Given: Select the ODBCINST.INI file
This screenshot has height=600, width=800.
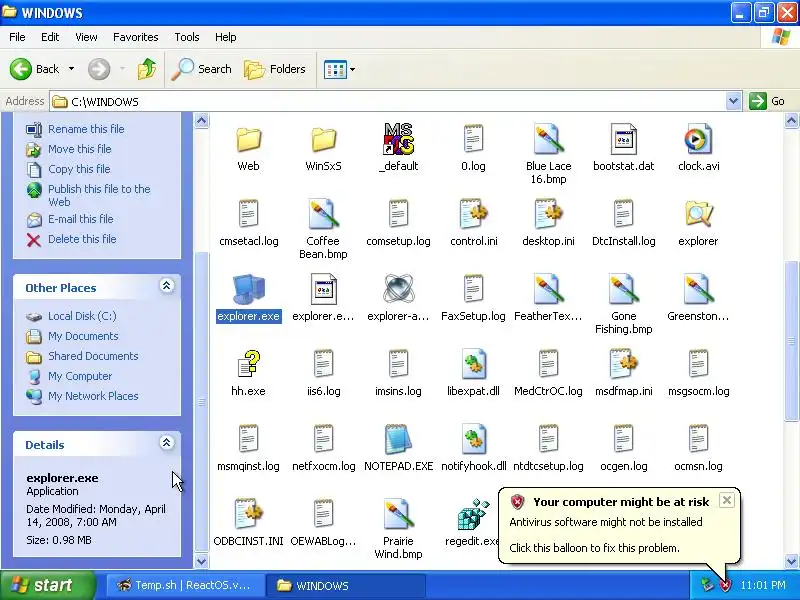Looking at the screenshot, I should coord(248,514).
